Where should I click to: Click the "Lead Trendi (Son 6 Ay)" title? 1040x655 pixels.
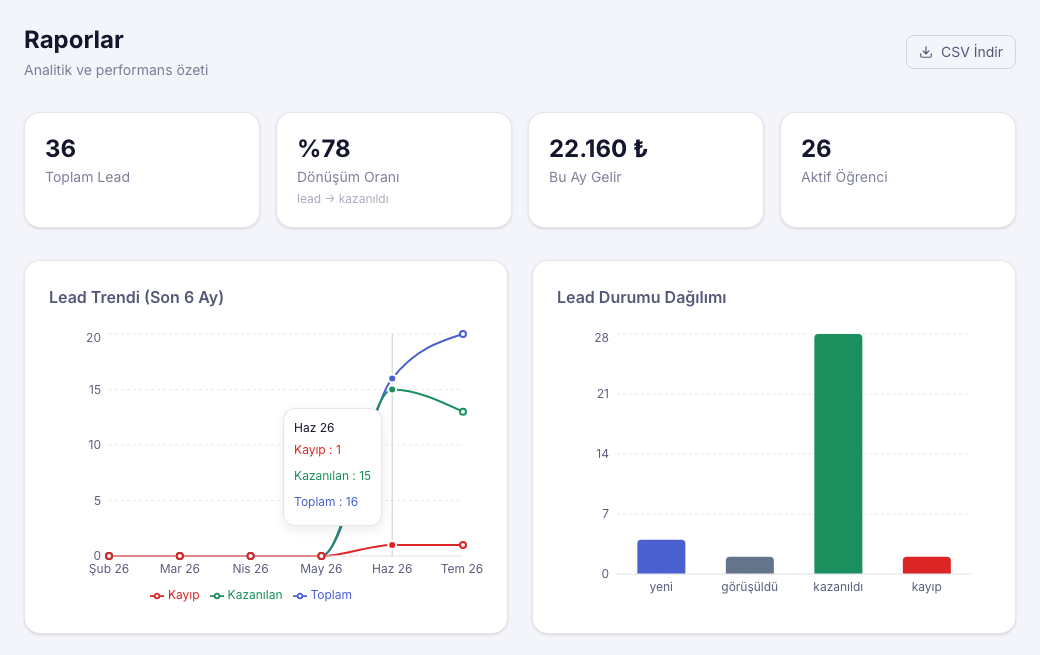click(136, 297)
